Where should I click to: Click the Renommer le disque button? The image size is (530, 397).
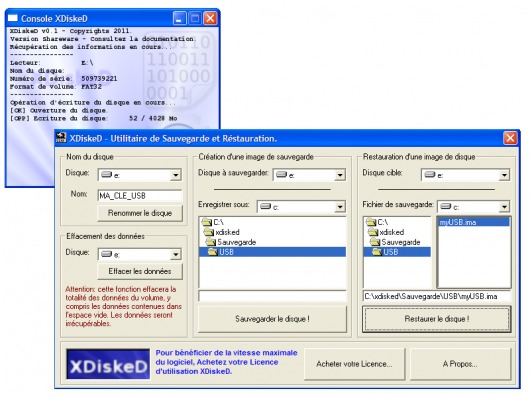click(x=140, y=213)
